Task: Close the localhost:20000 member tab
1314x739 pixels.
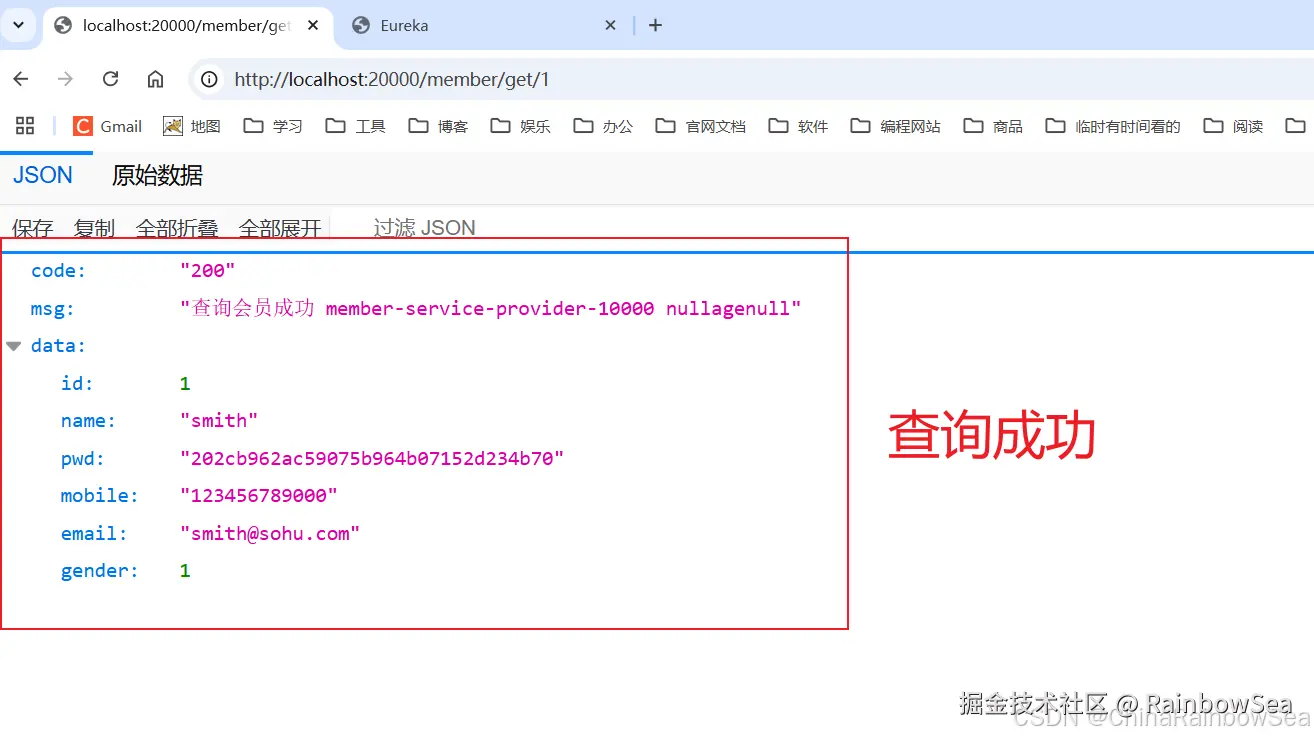Action: coord(313,26)
